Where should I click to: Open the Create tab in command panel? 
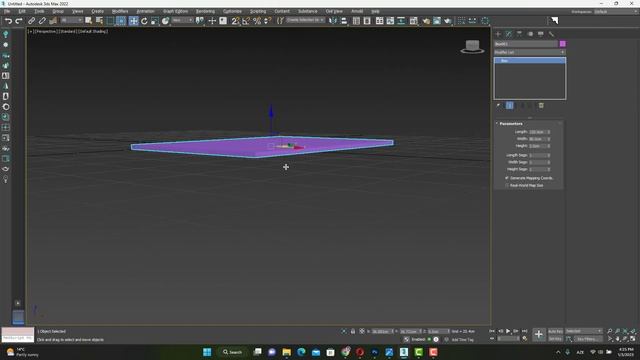click(498, 34)
